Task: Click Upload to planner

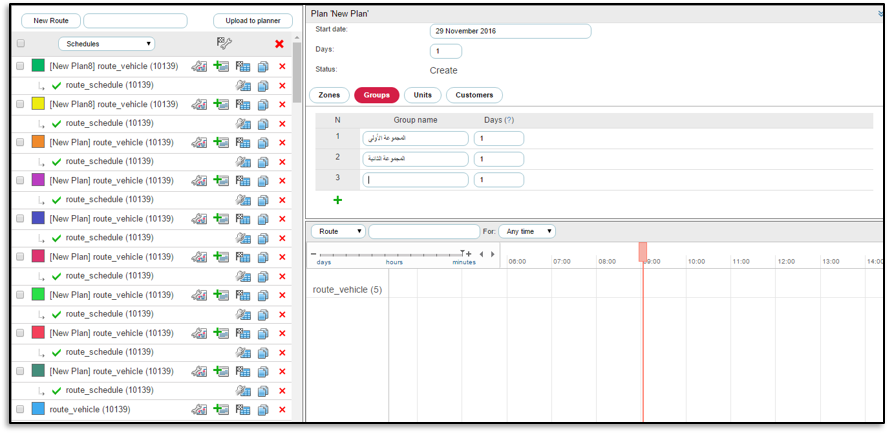Action: 253,21
